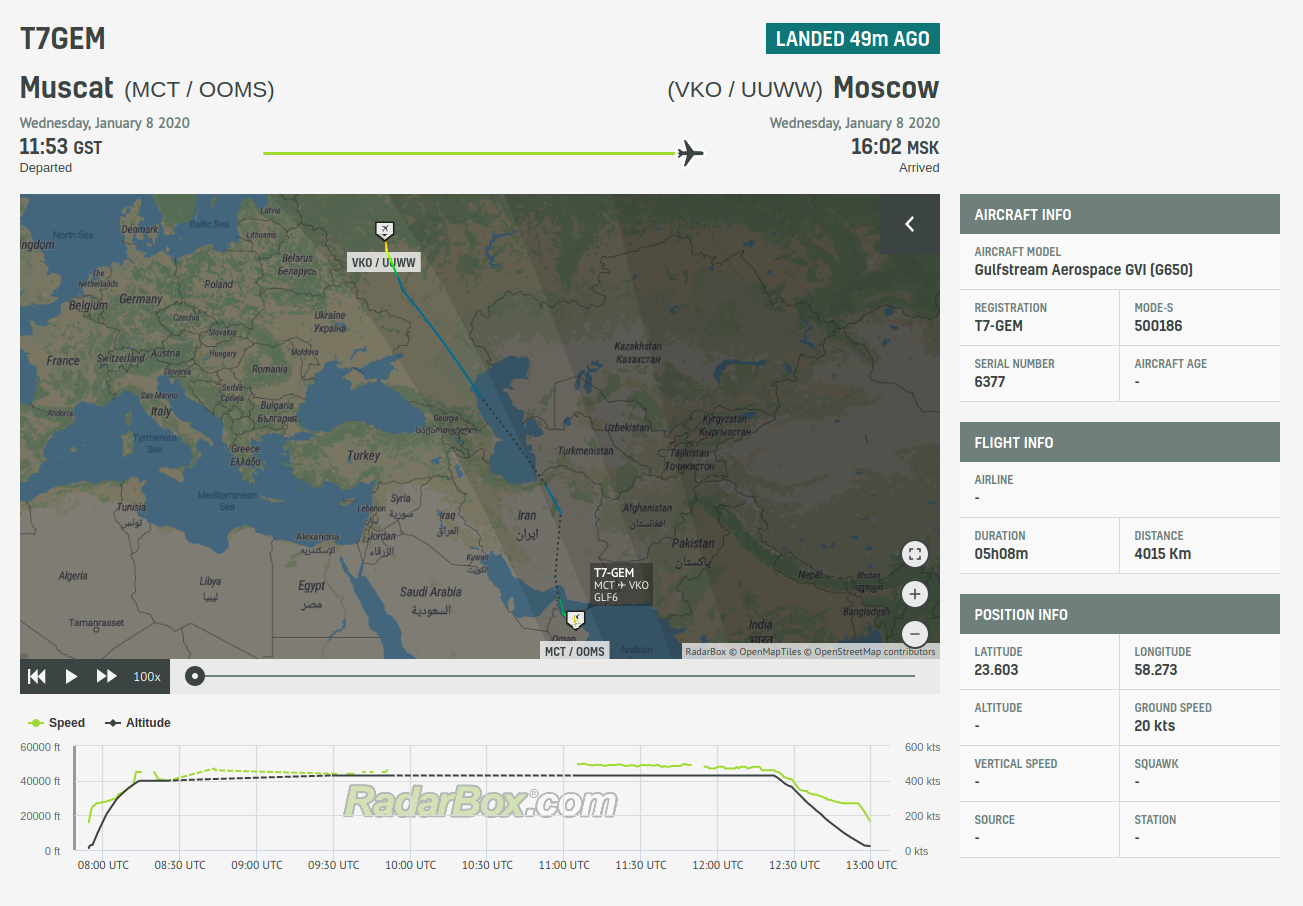Click the T7-GEM flight tooltip on map
Viewport: 1303px width, 906px height.
pos(620,585)
